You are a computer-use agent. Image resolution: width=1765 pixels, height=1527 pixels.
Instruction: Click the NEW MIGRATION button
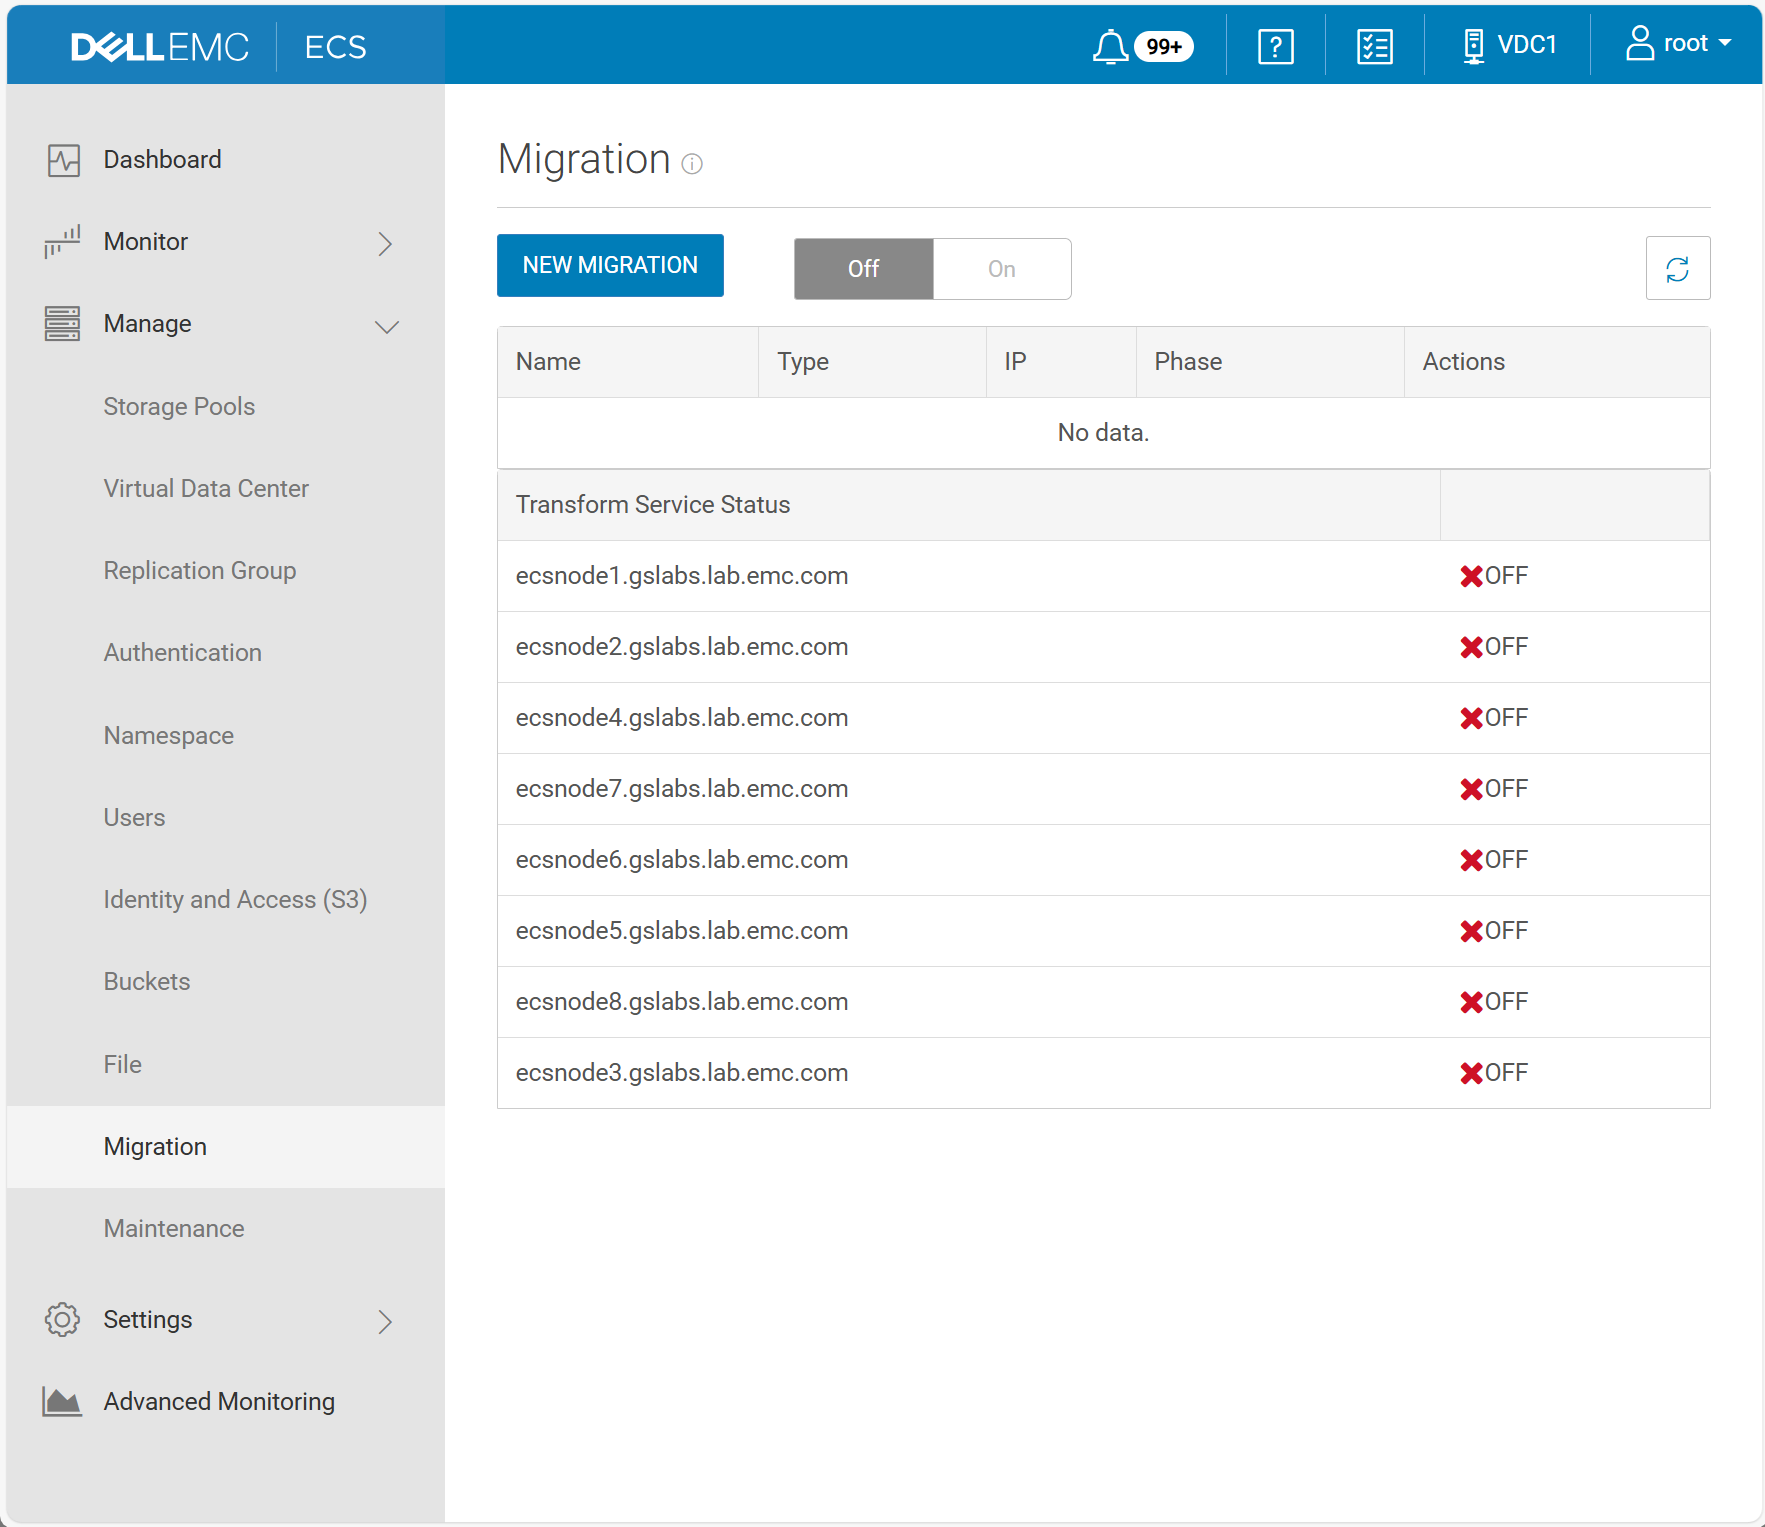[610, 265]
